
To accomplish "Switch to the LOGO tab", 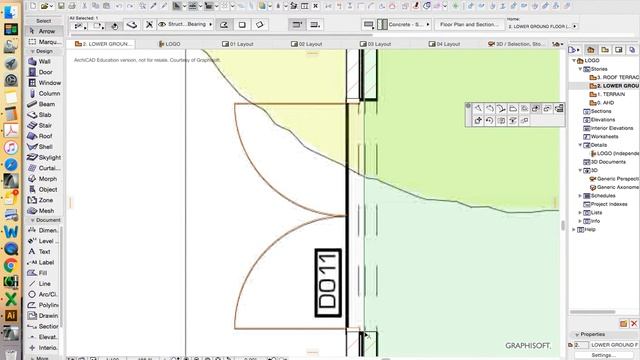I will (x=169, y=44).
